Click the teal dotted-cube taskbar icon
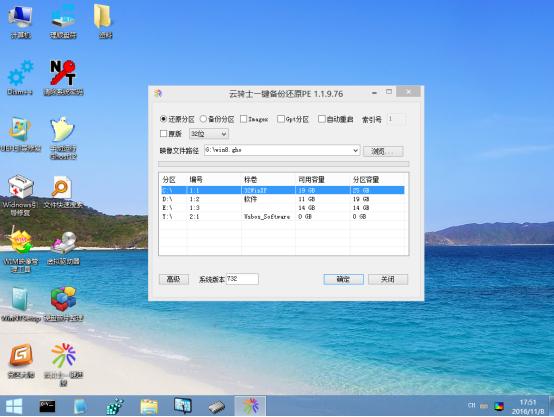The width and height of the screenshot is (554, 417). (x=115, y=406)
